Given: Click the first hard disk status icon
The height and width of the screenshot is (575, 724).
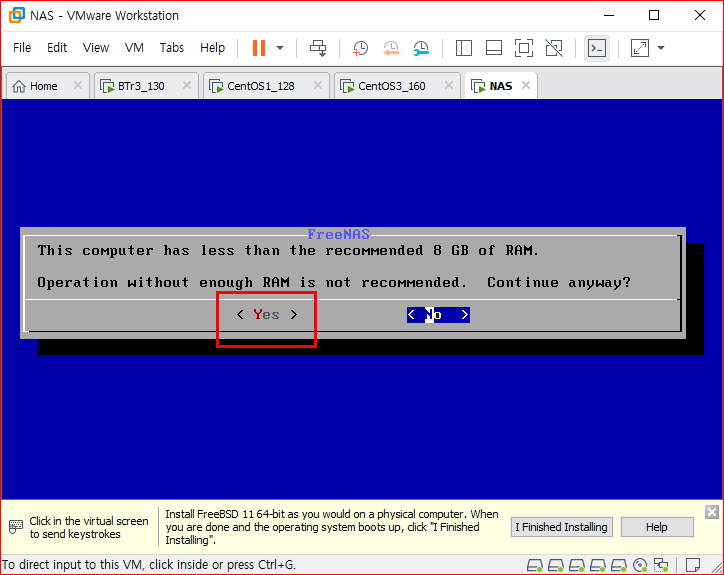Looking at the screenshot, I should pos(535,565).
